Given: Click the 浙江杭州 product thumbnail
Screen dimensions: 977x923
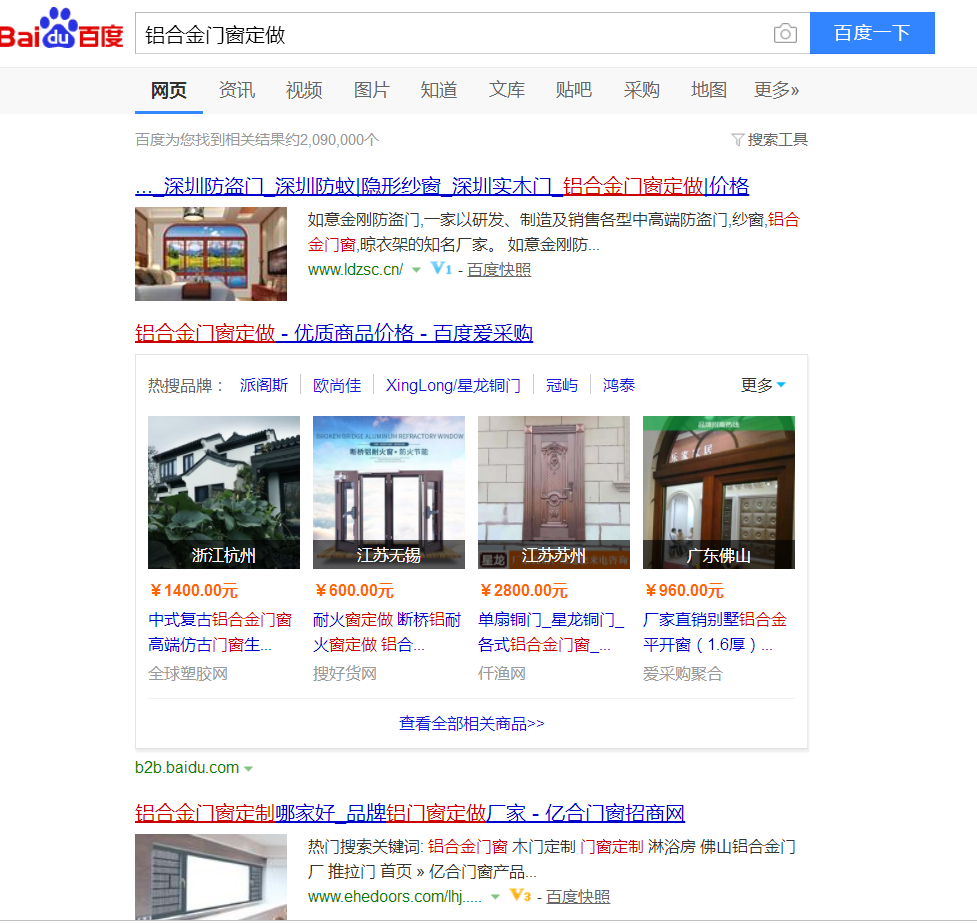Looking at the screenshot, I should click(224, 492).
